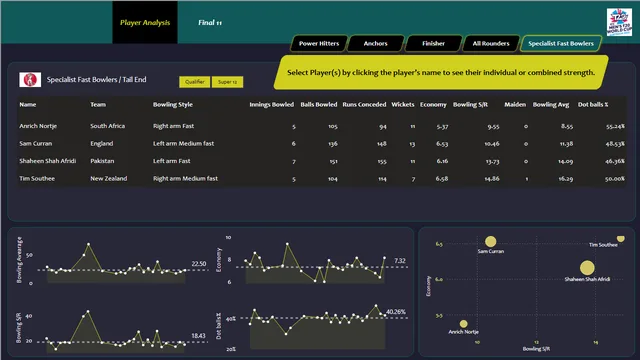The width and height of the screenshot is (640, 360).
Task: Click Tim Southee's 50.00% dot balls value
Action: click(615, 179)
